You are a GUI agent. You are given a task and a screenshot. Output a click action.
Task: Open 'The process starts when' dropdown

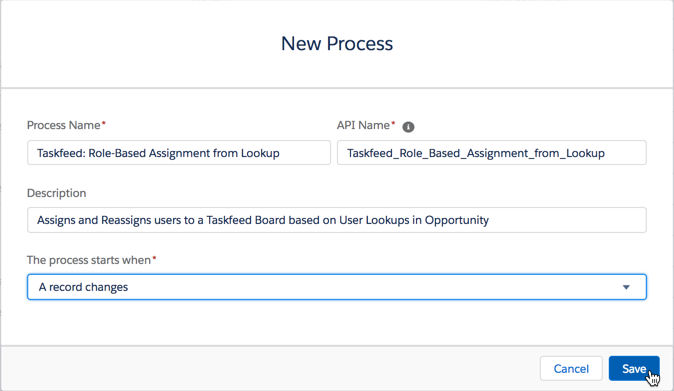click(x=337, y=287)
